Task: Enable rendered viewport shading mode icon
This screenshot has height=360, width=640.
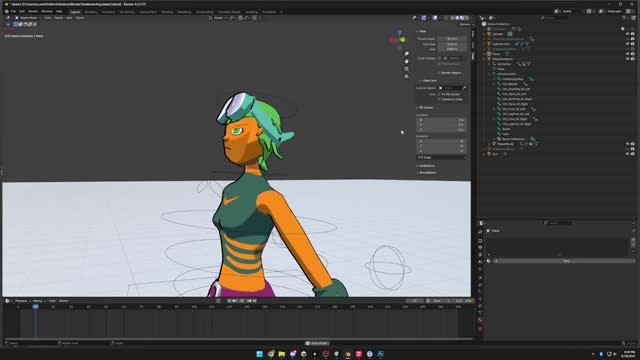Action: pyautogui.click(x=466, y=18)
